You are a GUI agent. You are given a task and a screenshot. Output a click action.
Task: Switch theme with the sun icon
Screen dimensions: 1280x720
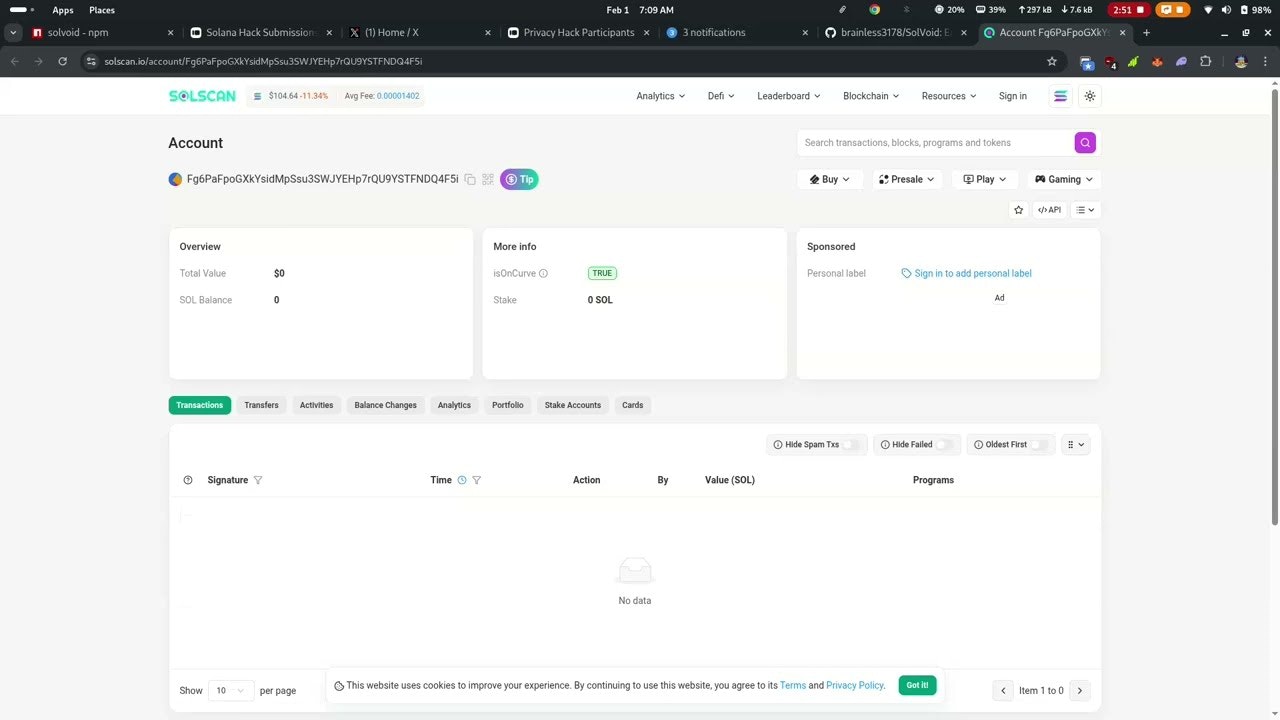1090,96
